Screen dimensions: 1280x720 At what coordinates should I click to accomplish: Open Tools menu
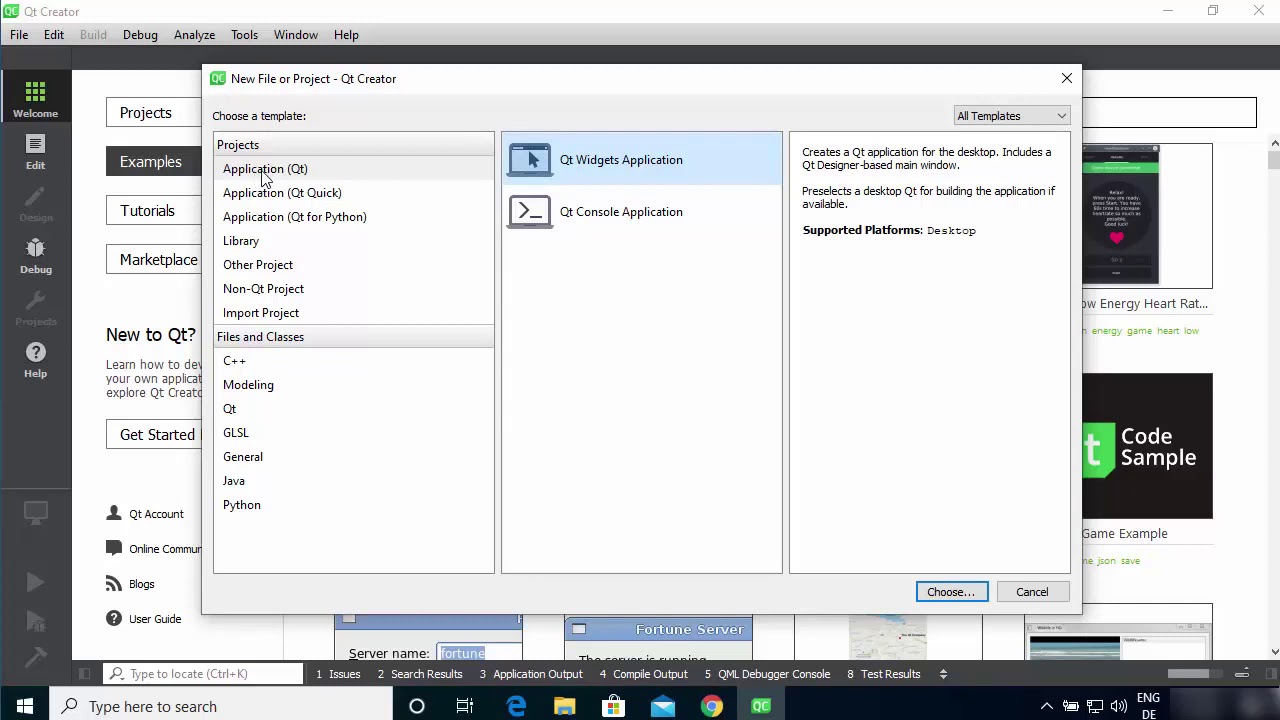point(244,35)
